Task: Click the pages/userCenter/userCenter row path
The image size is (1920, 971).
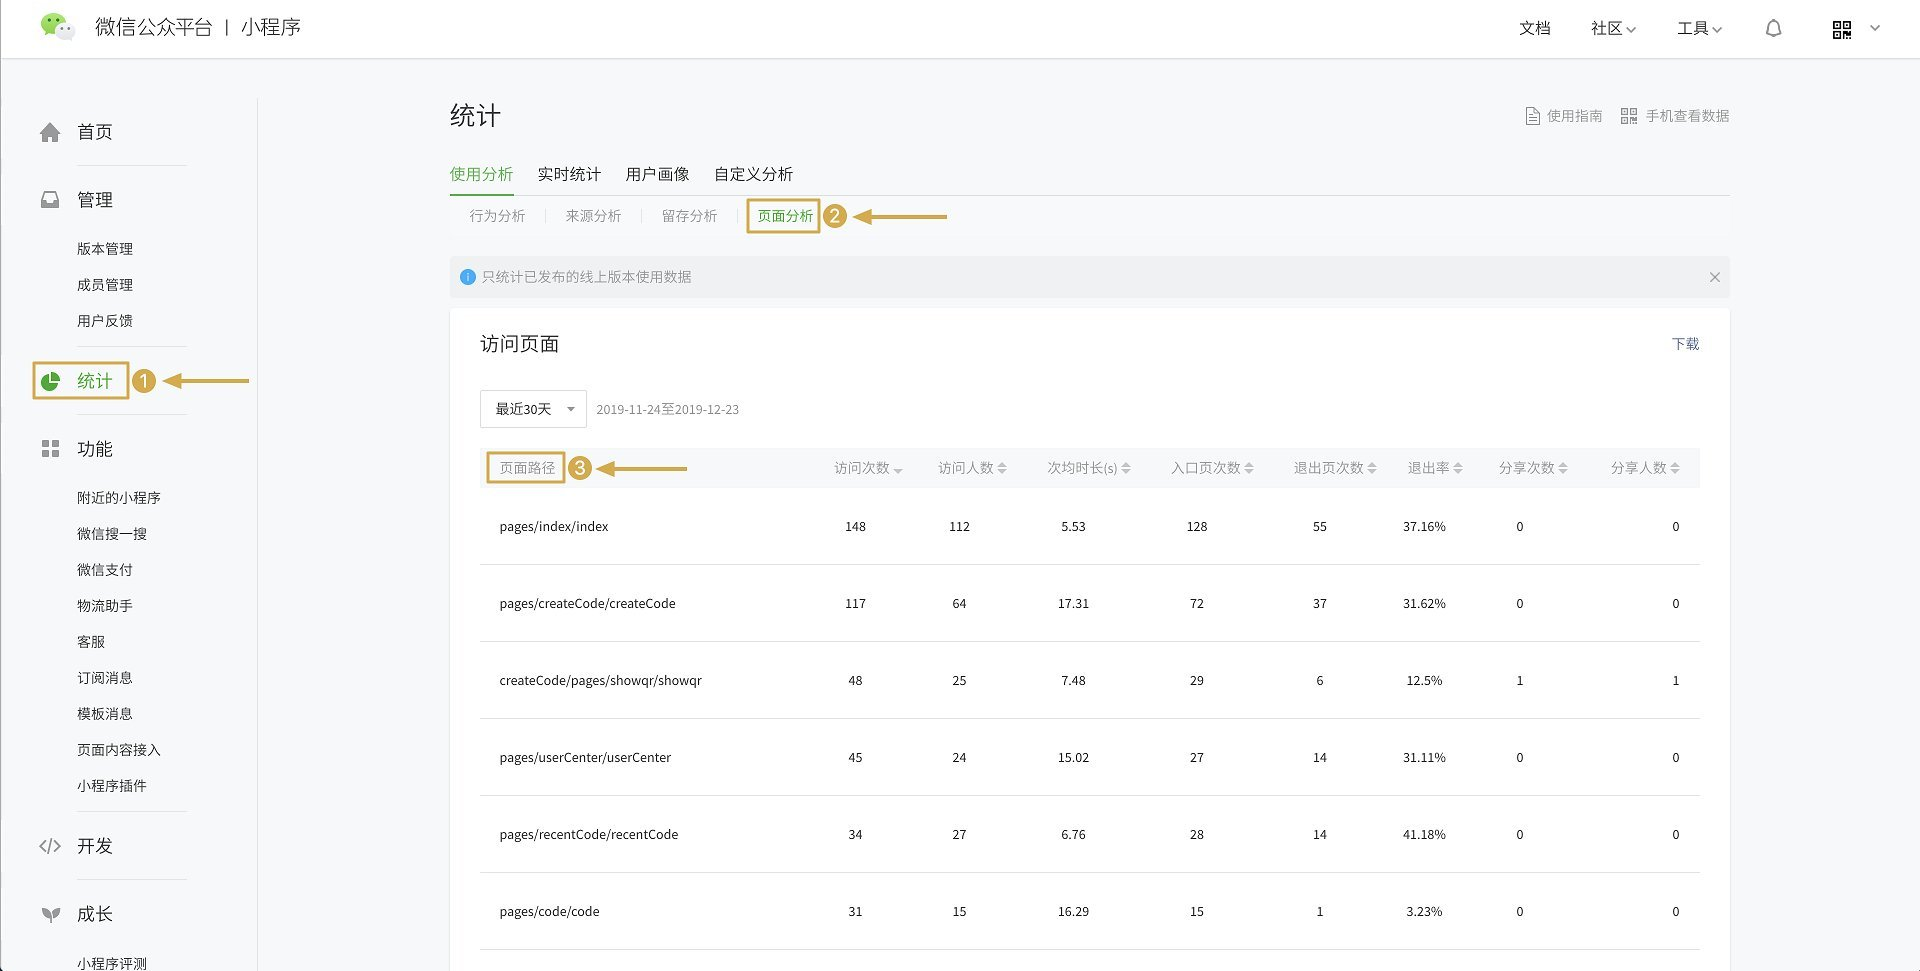Action: [x=585, y=758]
